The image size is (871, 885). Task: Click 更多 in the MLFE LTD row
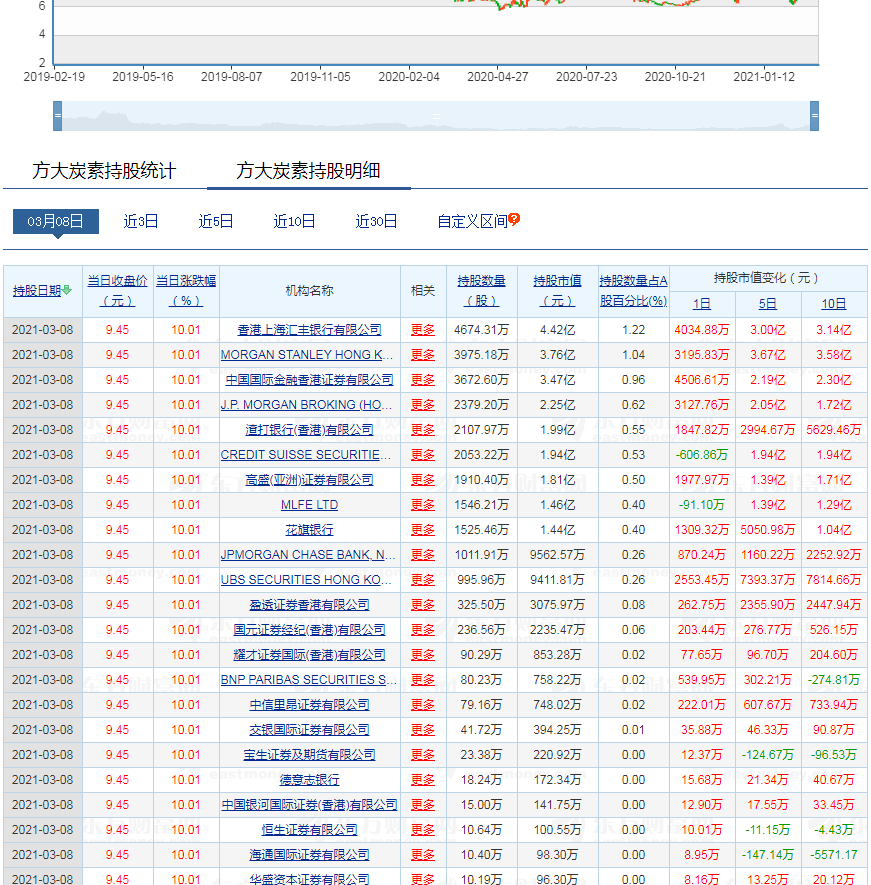[423, 505]
